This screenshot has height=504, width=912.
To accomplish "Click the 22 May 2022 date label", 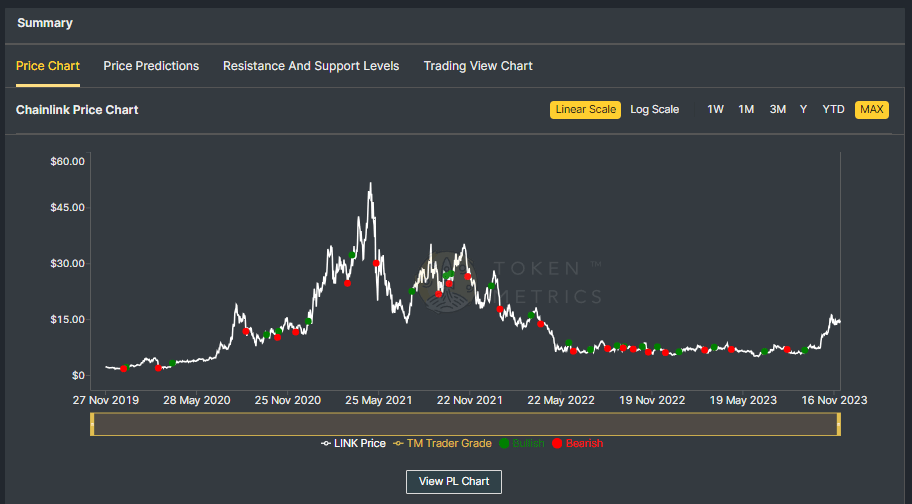I will tap(561, 400).
